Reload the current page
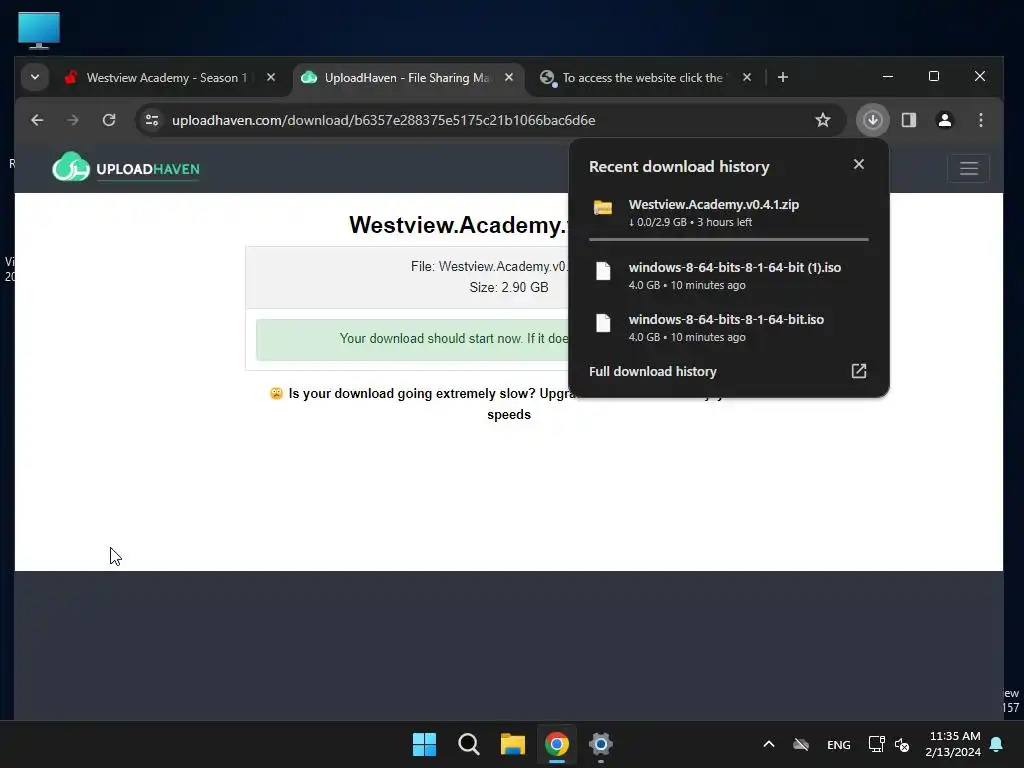The image size is (1024, 768). click(109, 120)
